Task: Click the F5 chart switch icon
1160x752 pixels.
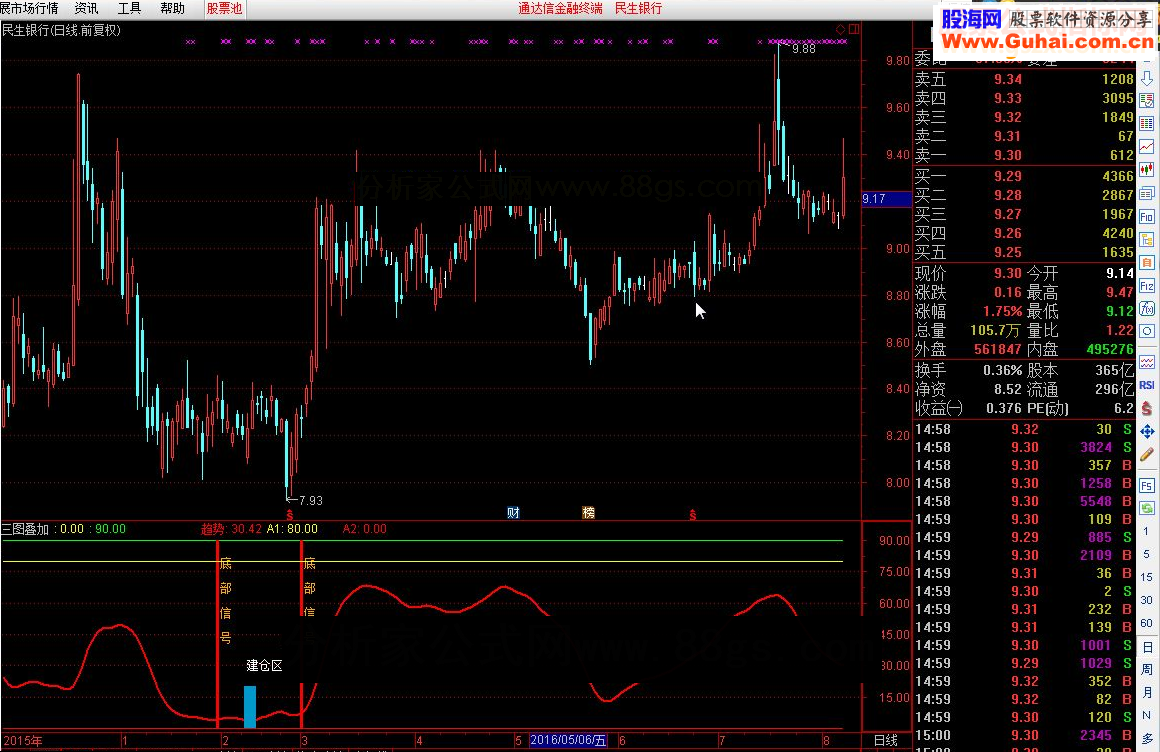Action: [x=1147, y=486]
